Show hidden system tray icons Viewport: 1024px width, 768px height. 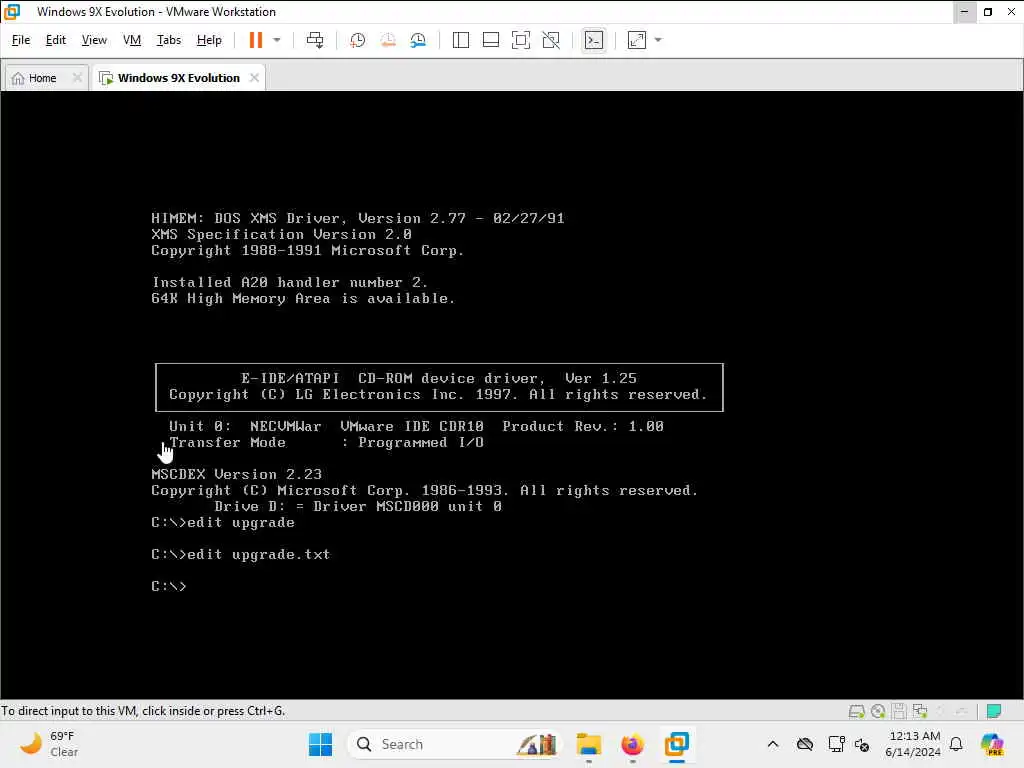[773, 744]
